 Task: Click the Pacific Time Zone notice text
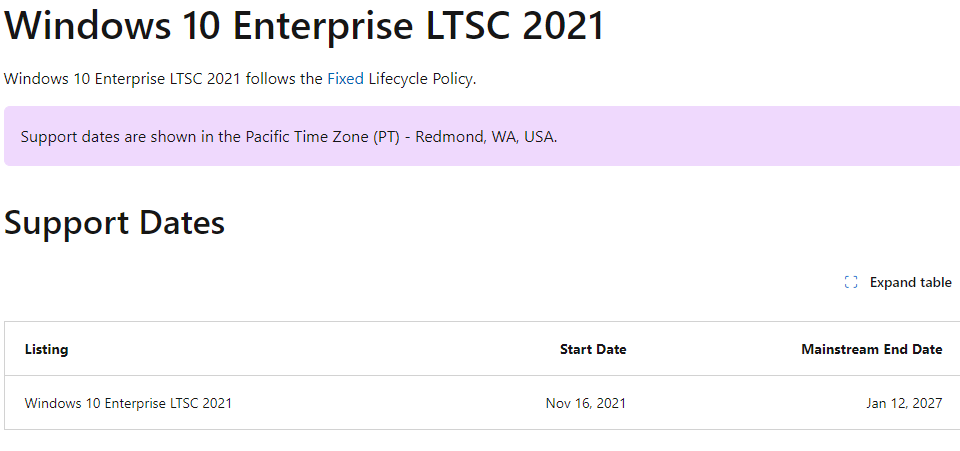[x=289, y=136]
